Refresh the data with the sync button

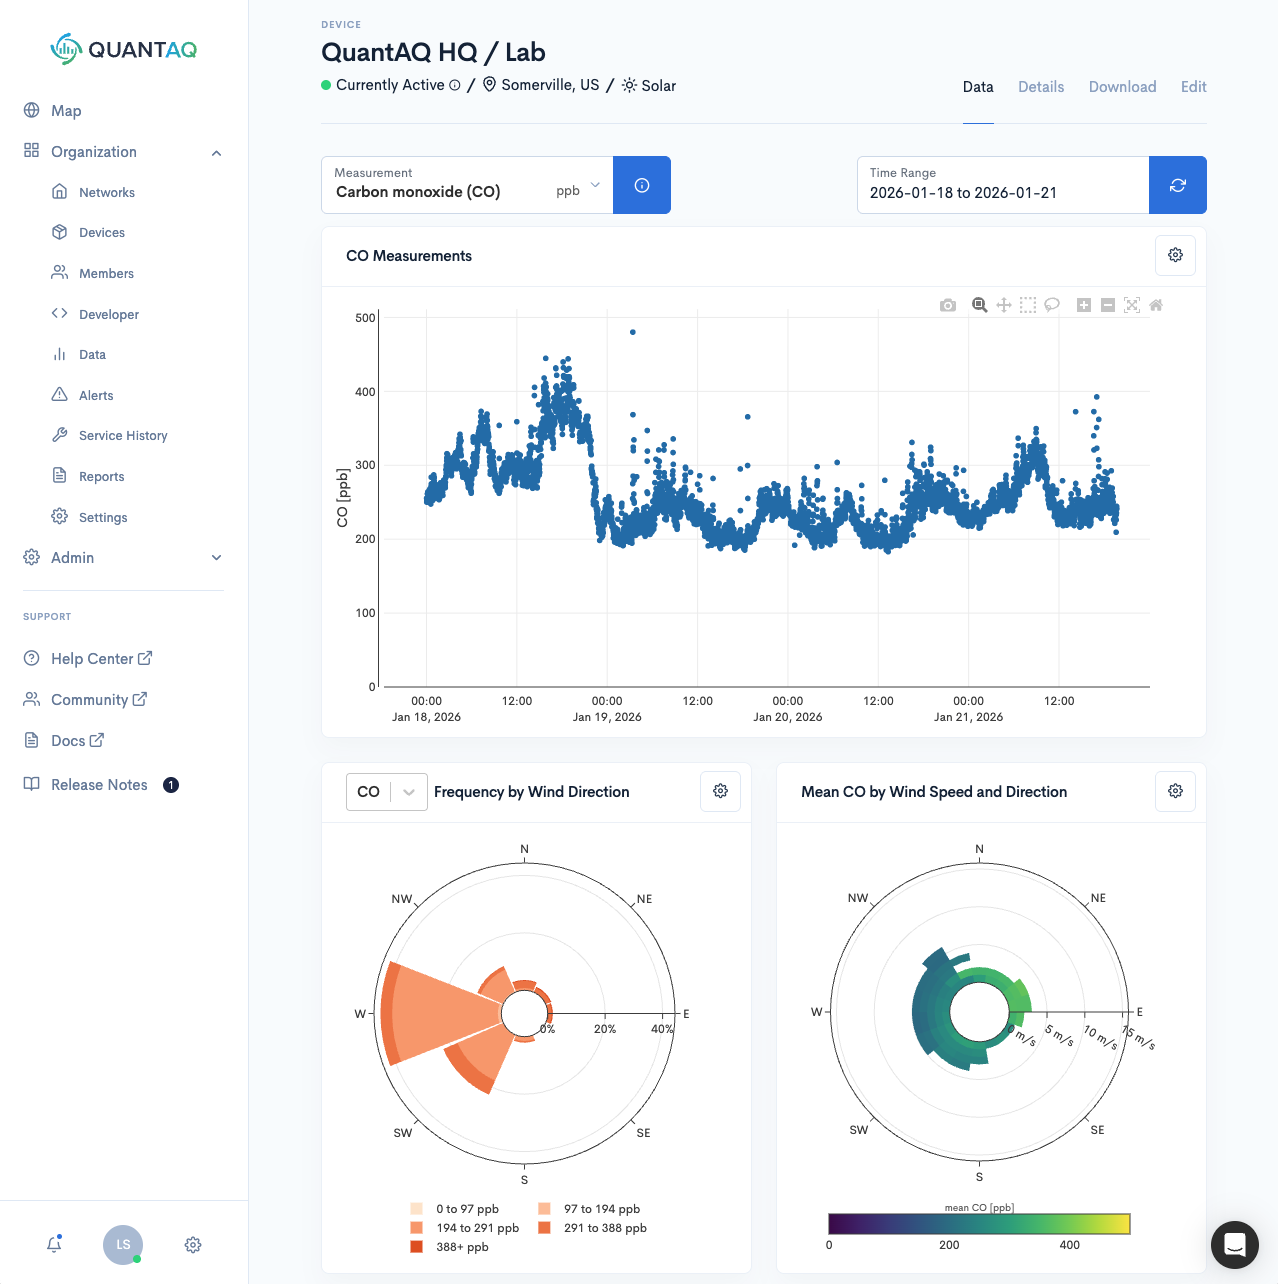point(1177,185)
